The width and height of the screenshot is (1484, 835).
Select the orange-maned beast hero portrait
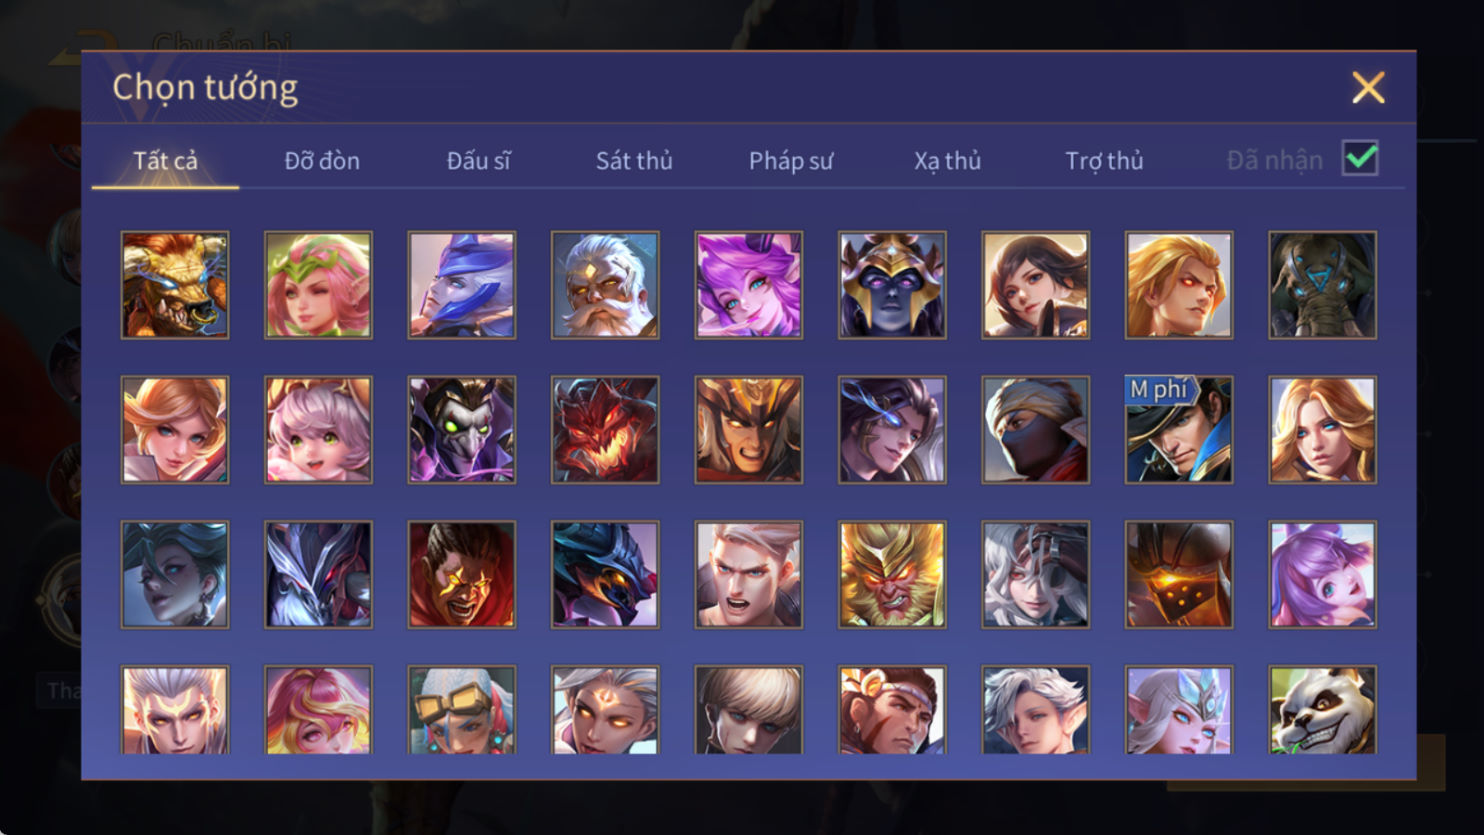(x=175, y=285)
